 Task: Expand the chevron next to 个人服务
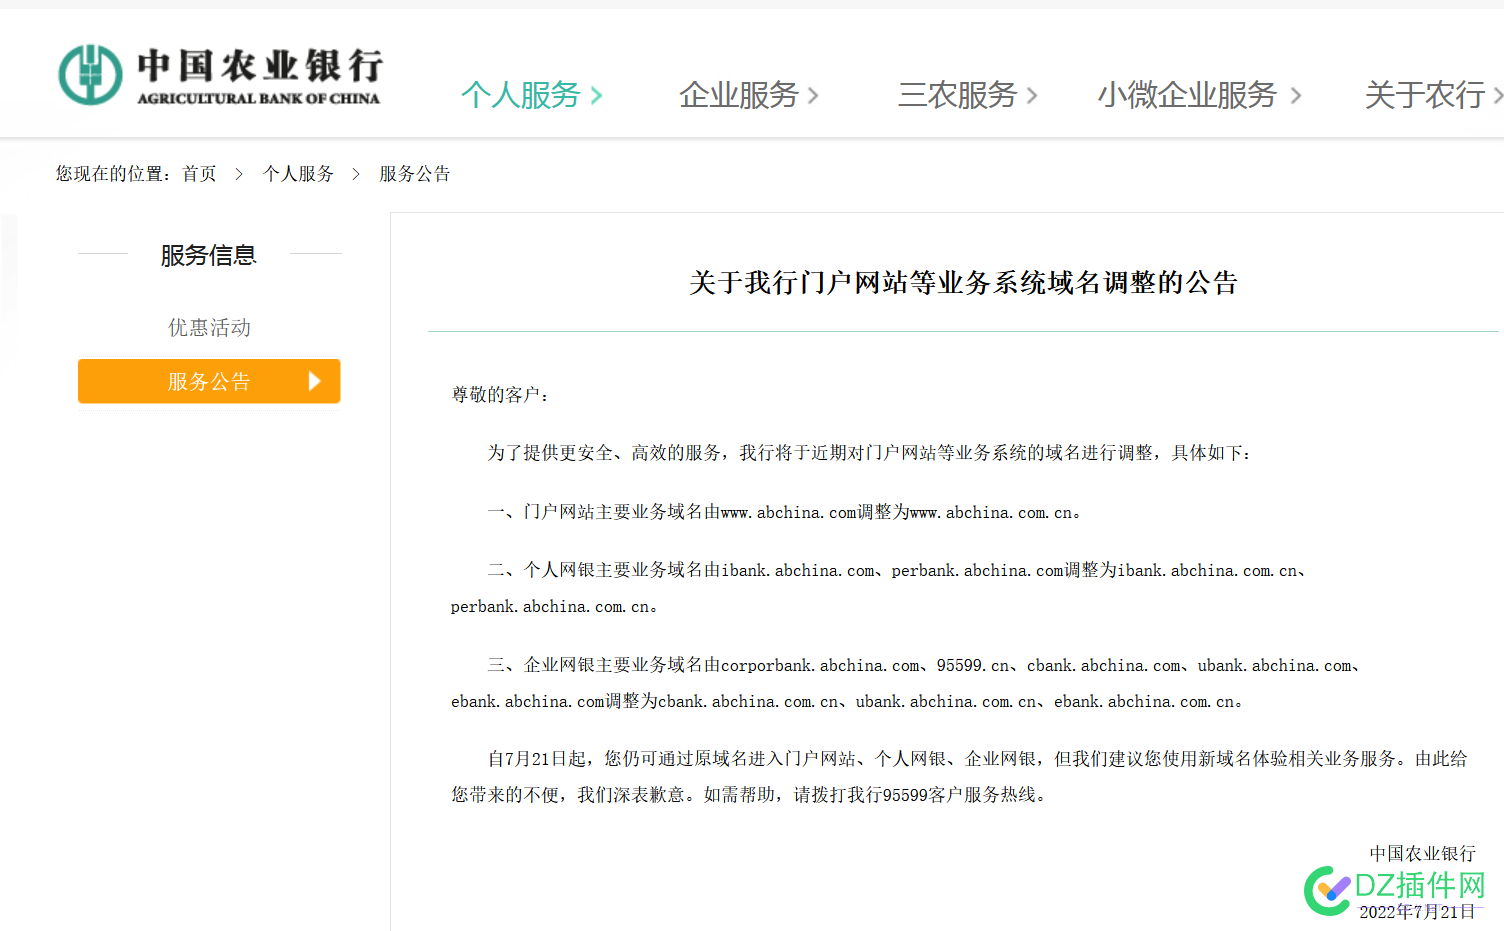[597, 96]
